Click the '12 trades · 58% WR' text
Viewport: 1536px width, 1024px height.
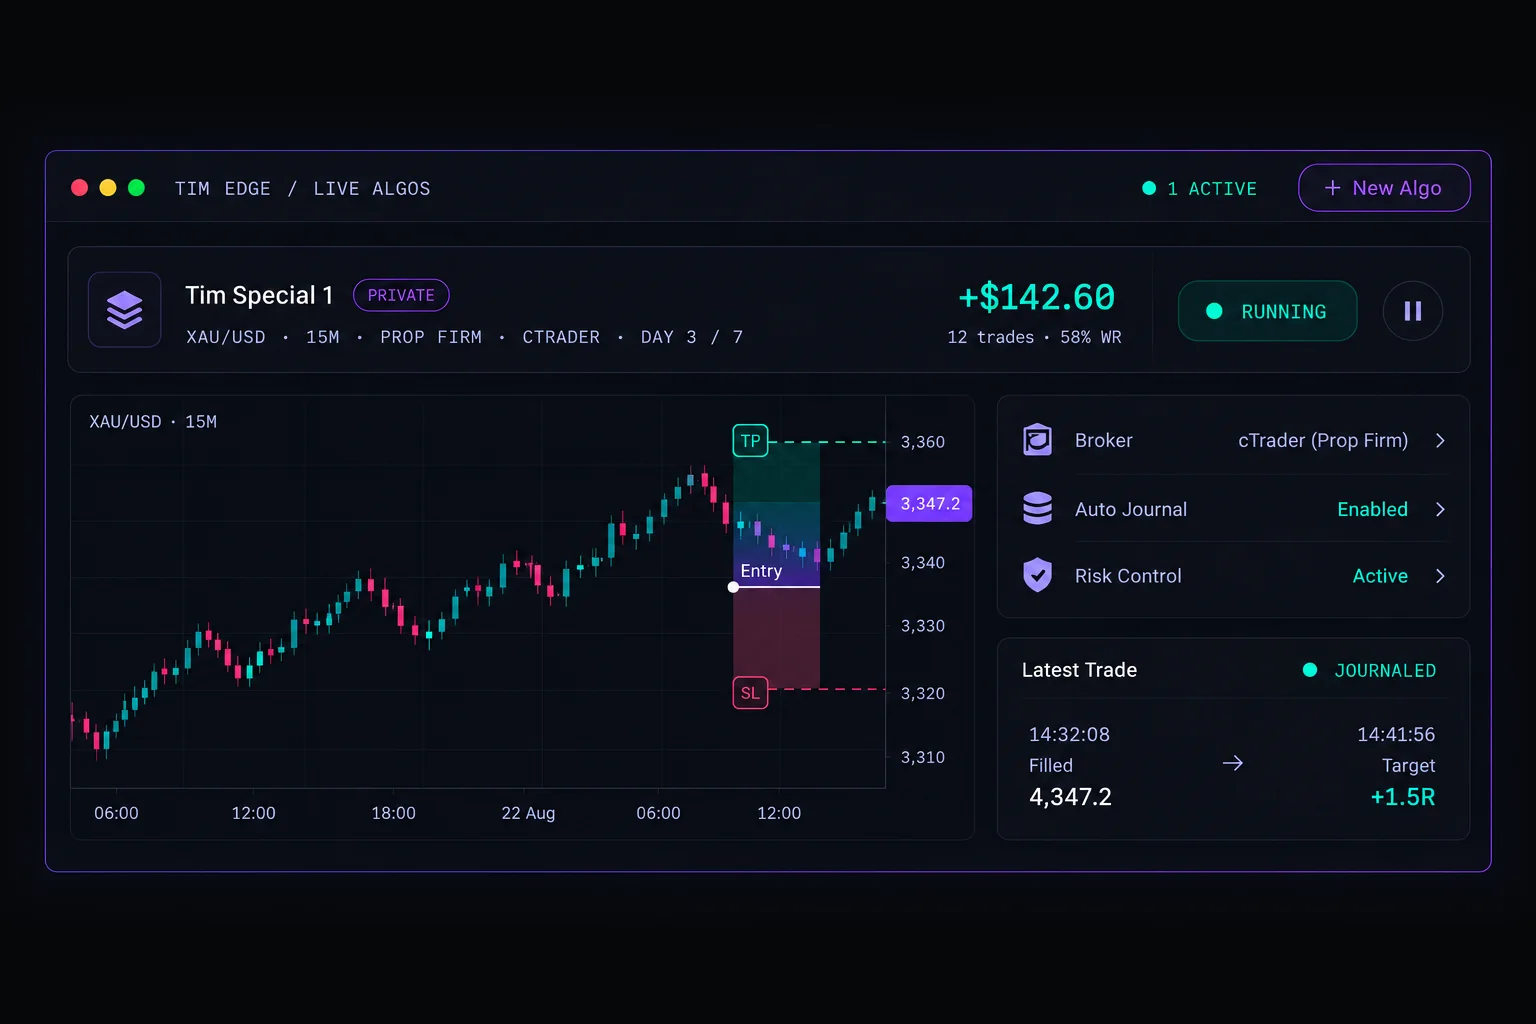(x=1034, y=337)
